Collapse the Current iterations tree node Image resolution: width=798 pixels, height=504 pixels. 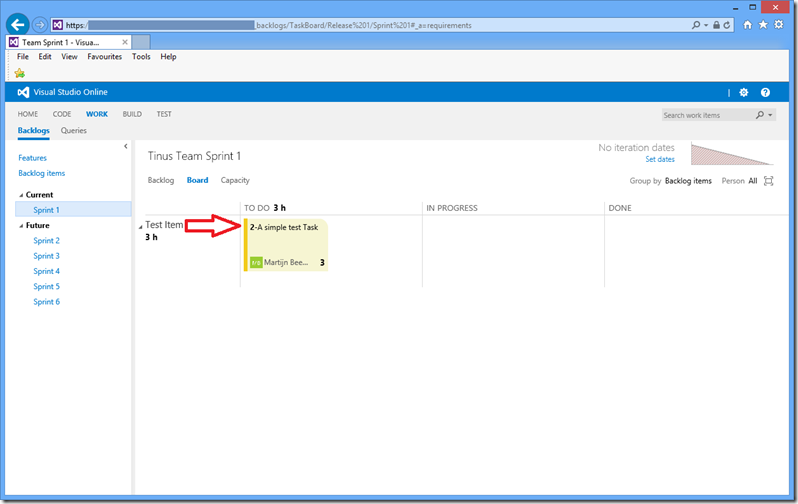[x=21, y=195]
